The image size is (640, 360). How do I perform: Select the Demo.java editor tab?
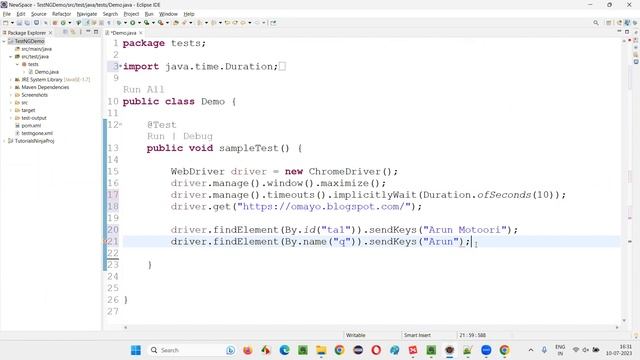point(124,33)
